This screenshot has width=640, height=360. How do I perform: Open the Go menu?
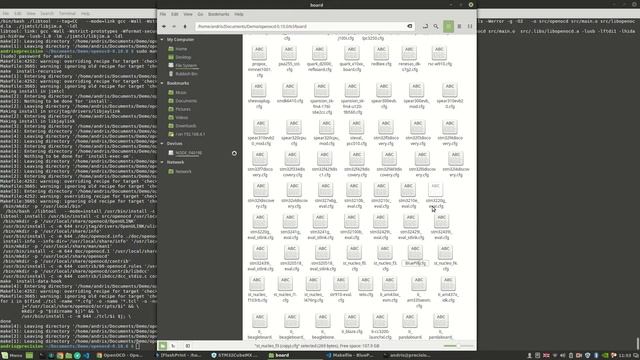(200, 14)
